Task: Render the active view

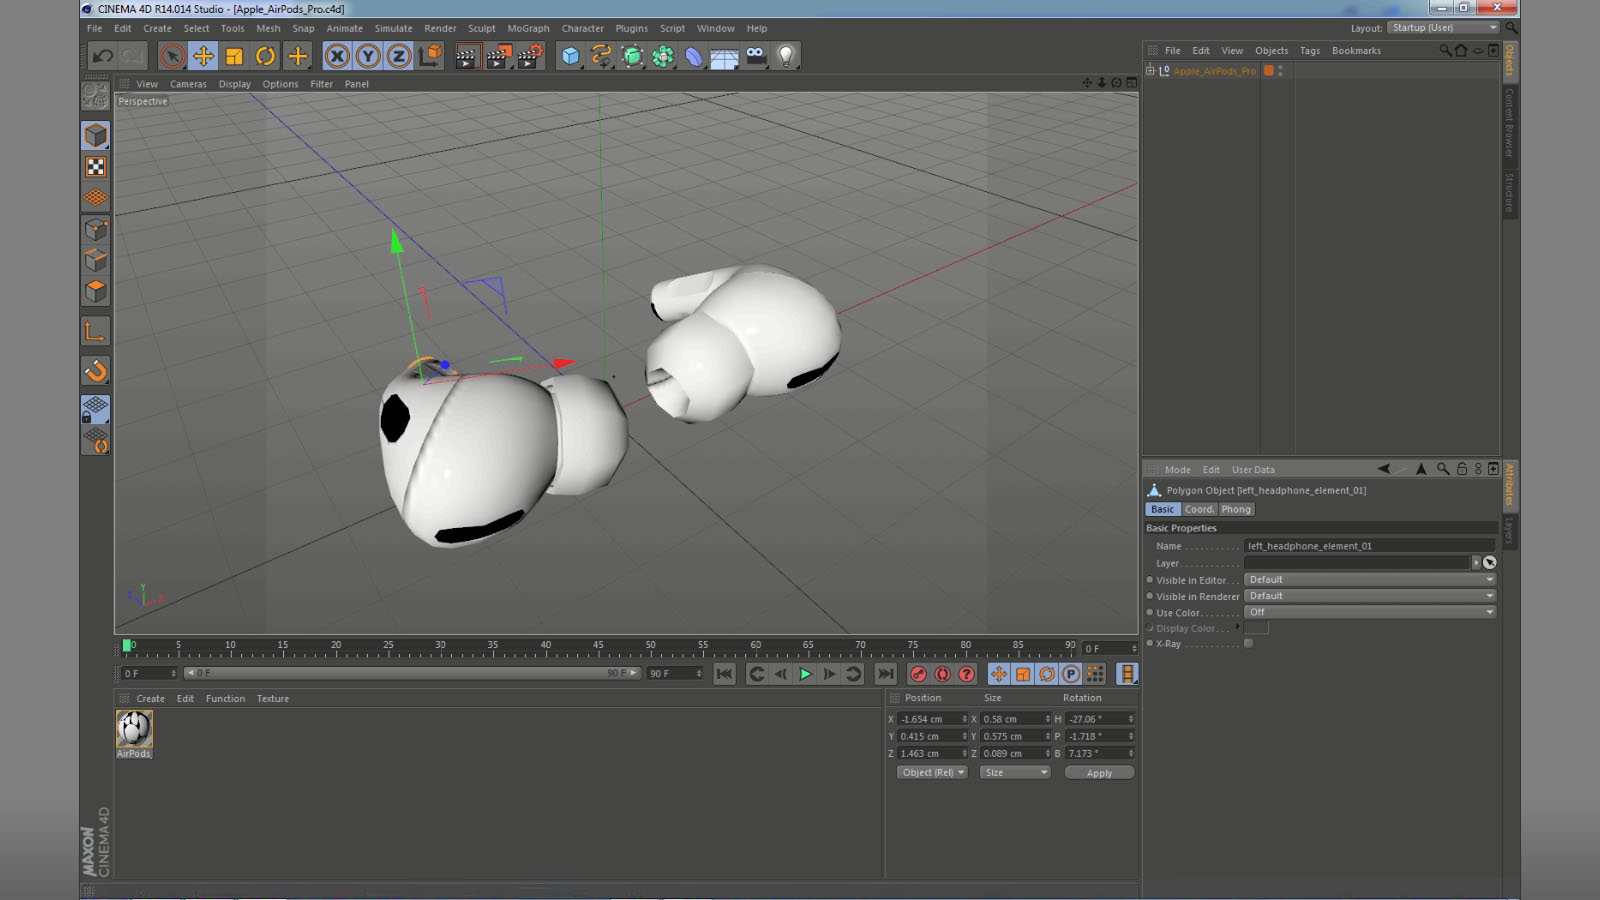Action: [x=466, y=56]
